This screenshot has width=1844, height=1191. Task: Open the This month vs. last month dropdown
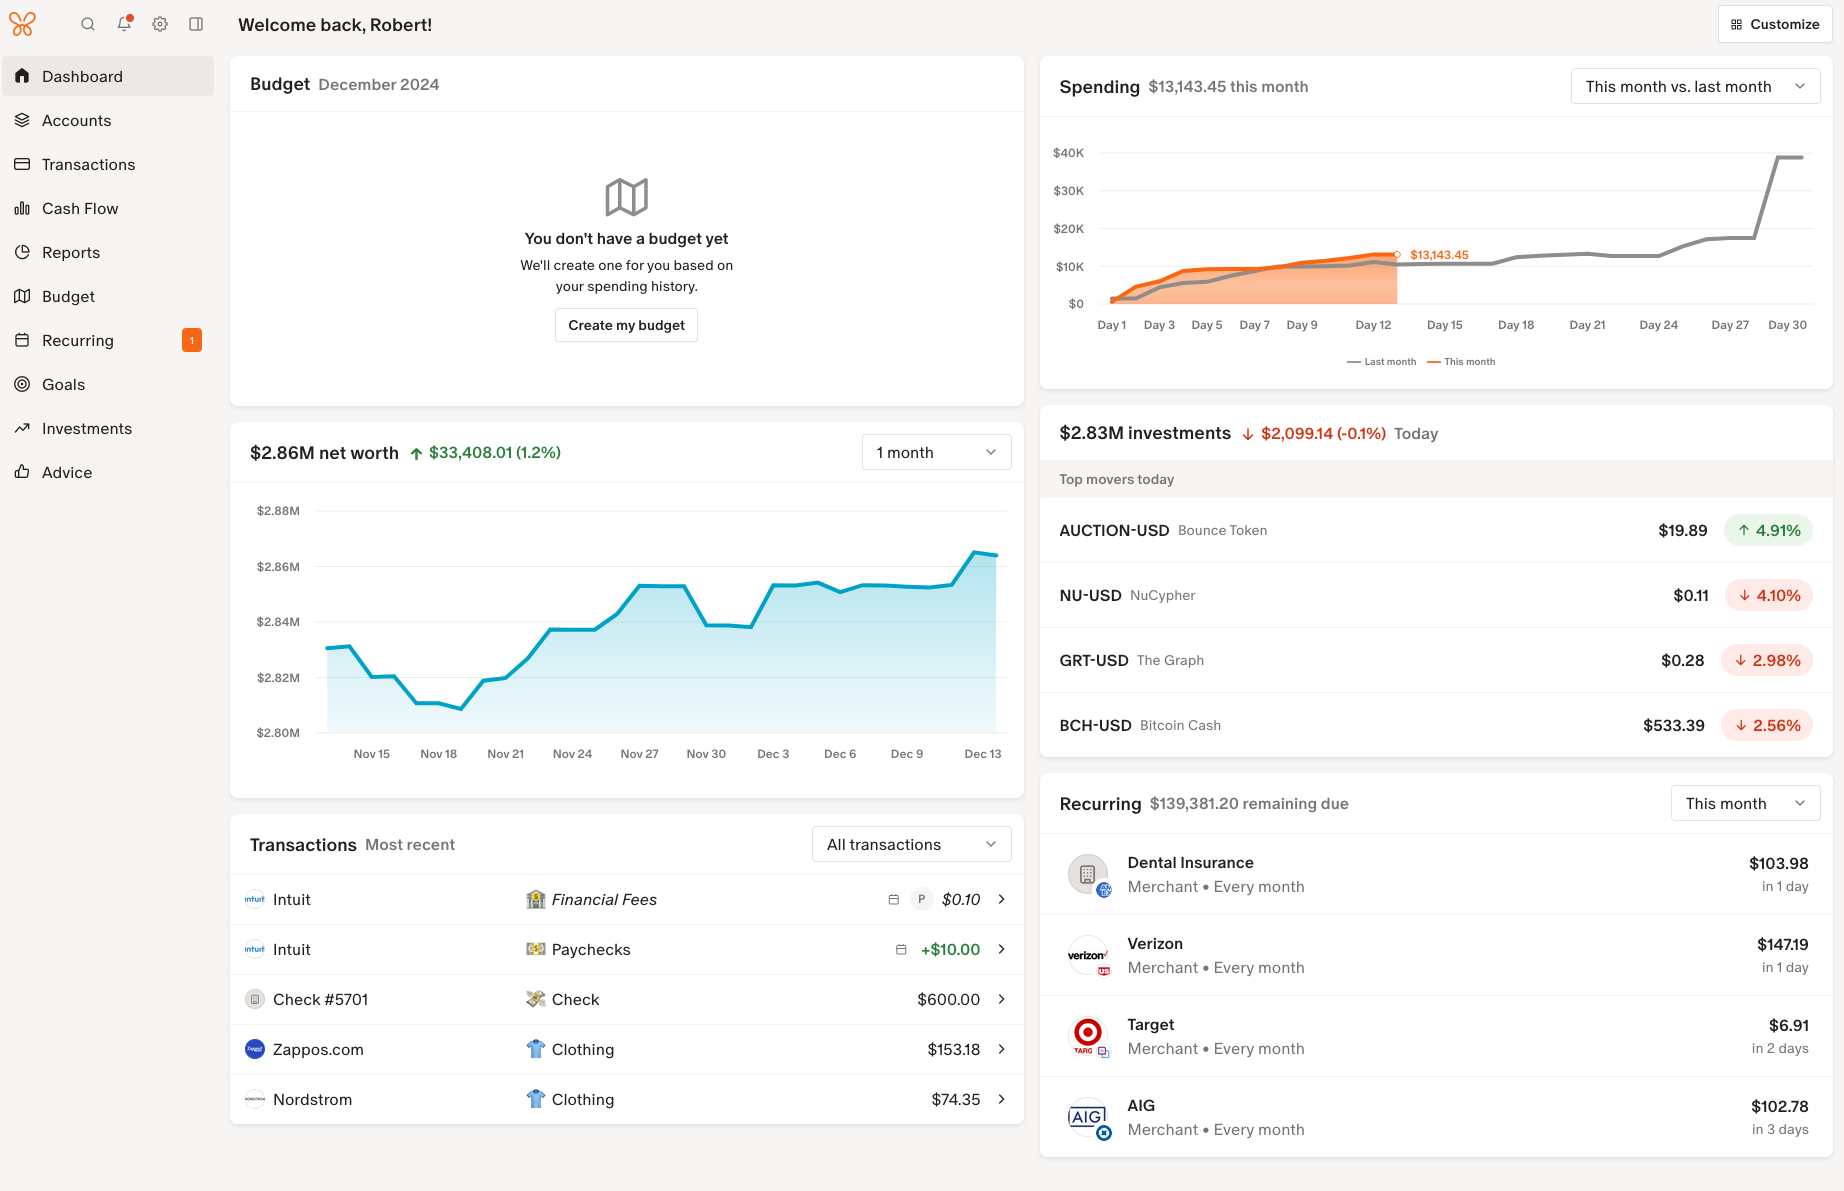pos(1695,86)
